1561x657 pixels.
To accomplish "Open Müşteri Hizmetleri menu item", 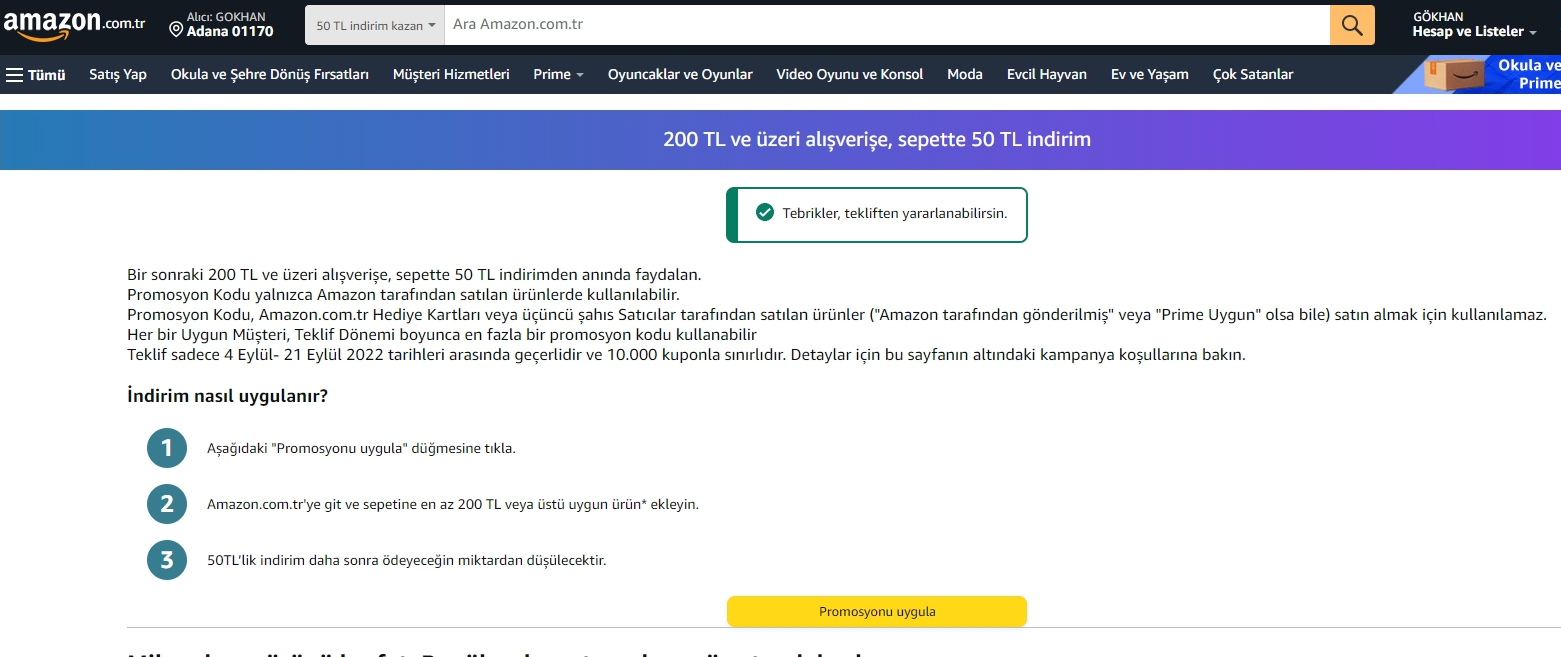I will (x=451, y=74).
